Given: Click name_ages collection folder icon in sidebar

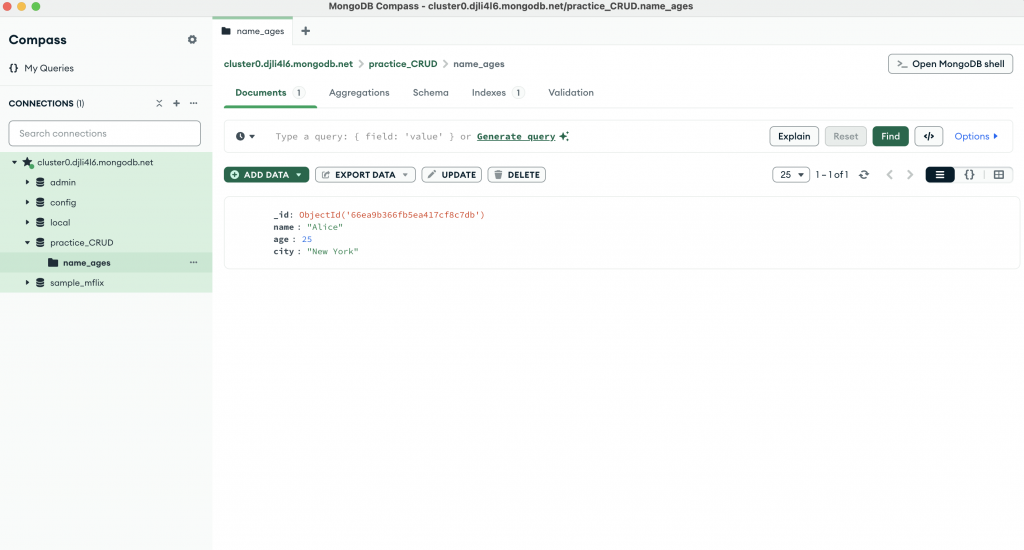Looking at the screenshot, I should [x=53, y=263].
